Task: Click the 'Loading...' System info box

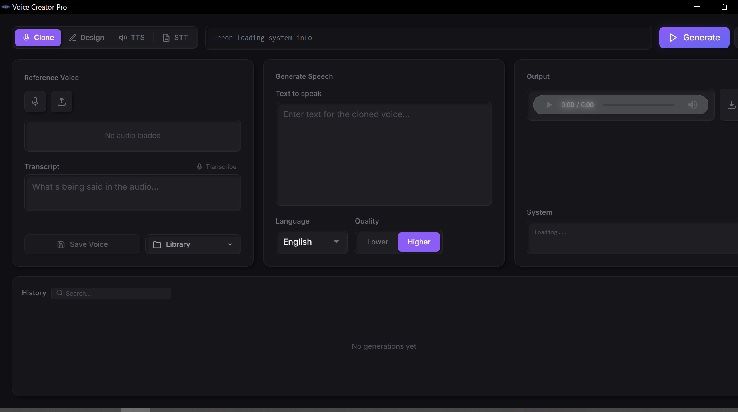Action: (633, 238)
